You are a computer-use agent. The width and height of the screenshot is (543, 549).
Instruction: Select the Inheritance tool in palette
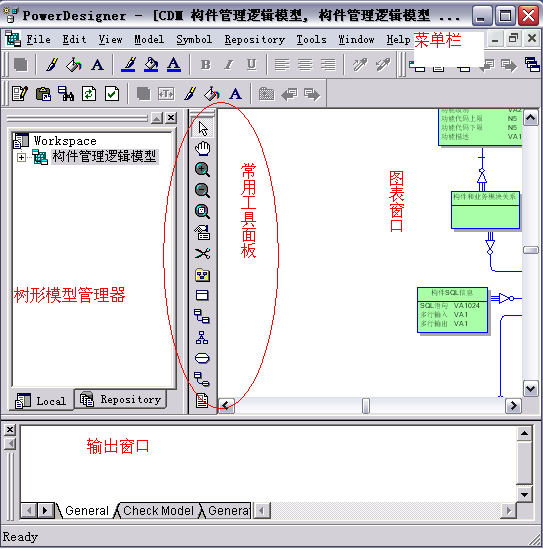pyautogui.click(x=202, y=338)
